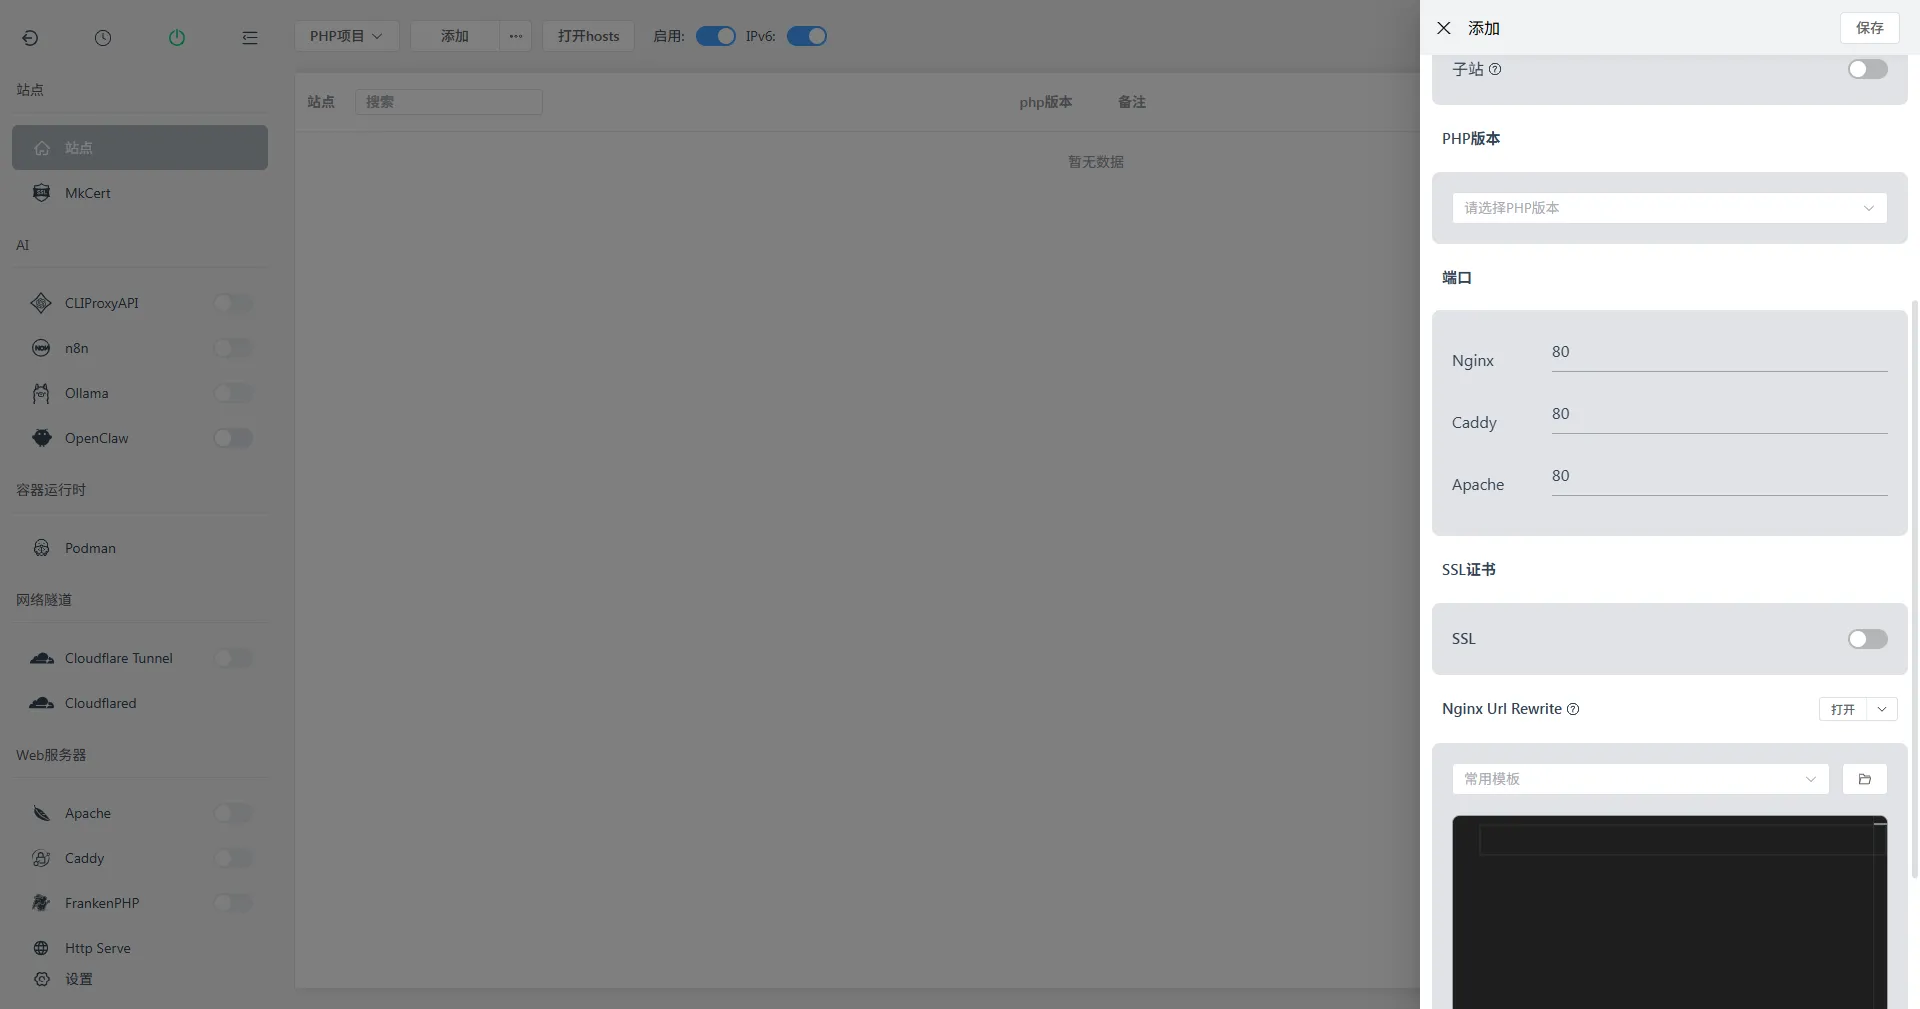Screen dimensions: 1920x1009
Task: Click the php版本 column header
Action: point(1045,102)
